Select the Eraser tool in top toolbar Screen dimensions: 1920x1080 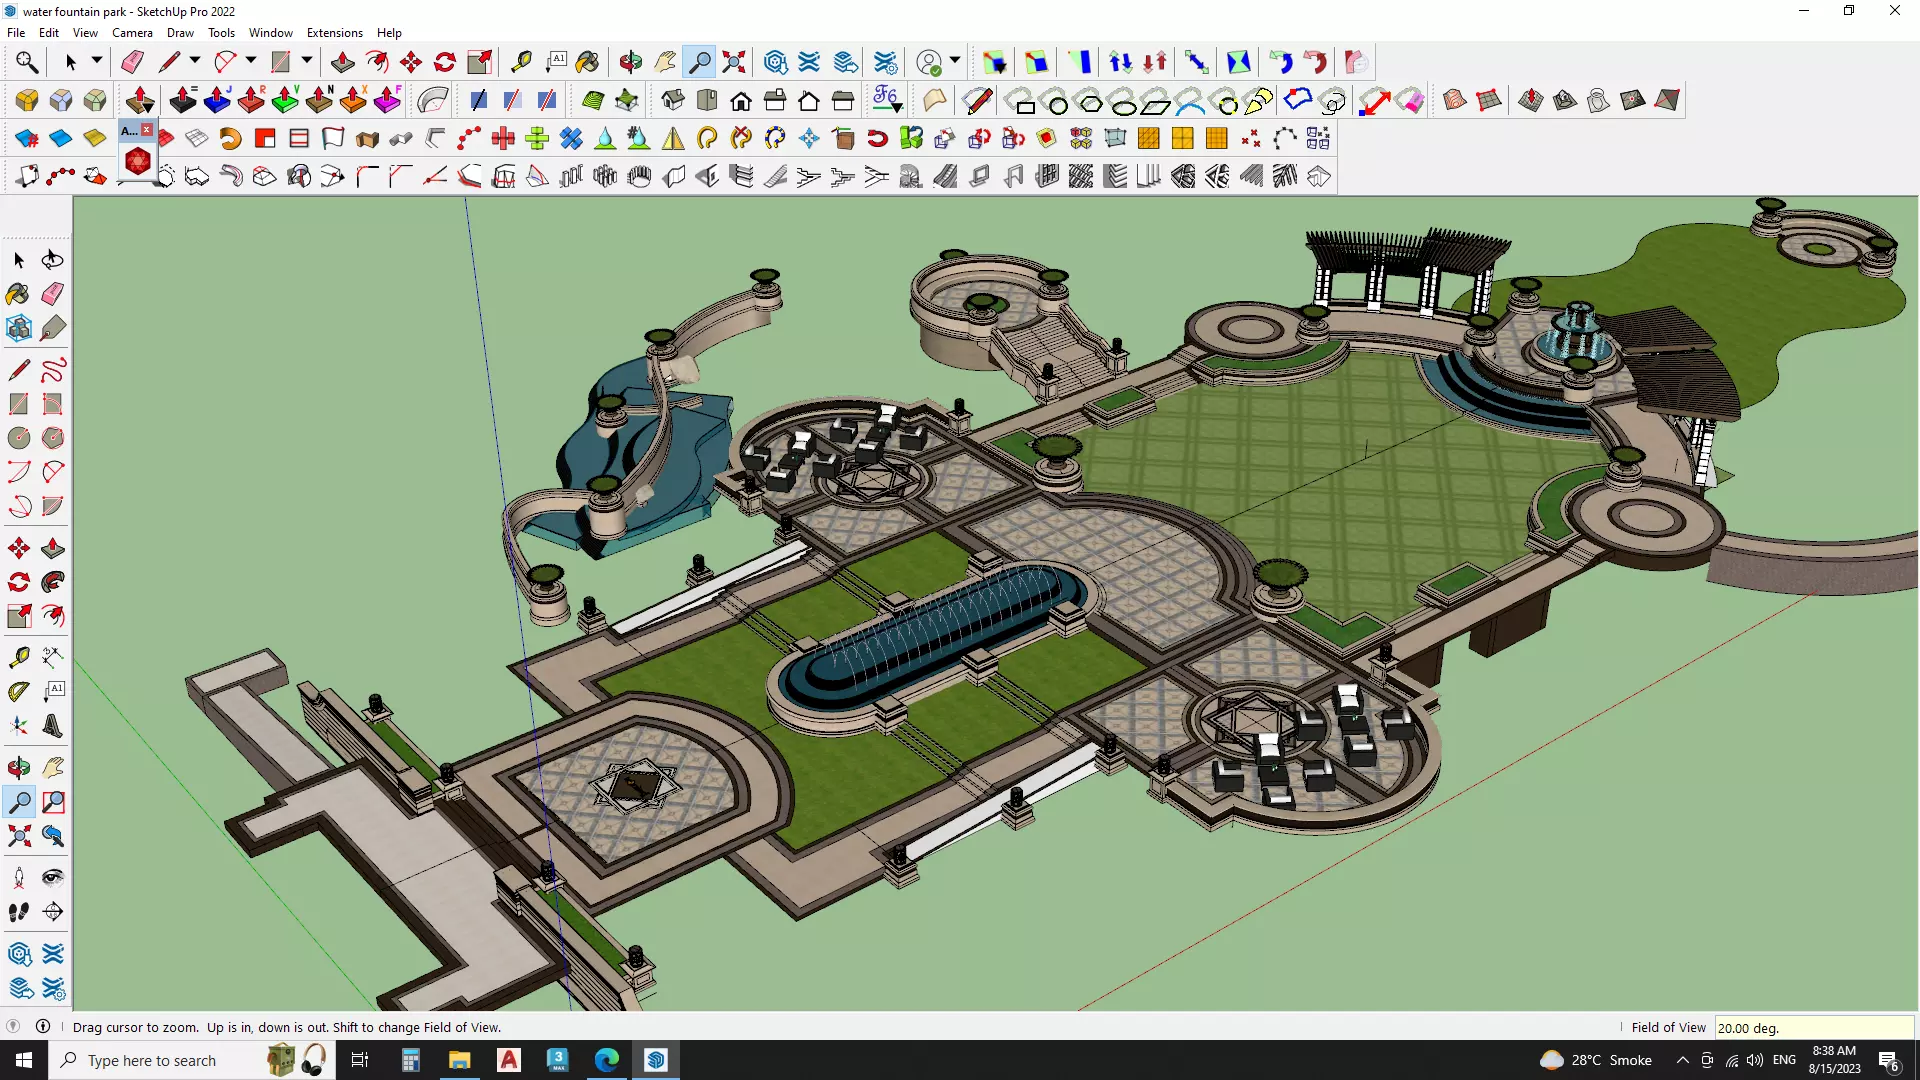click(x=132, y=62)
